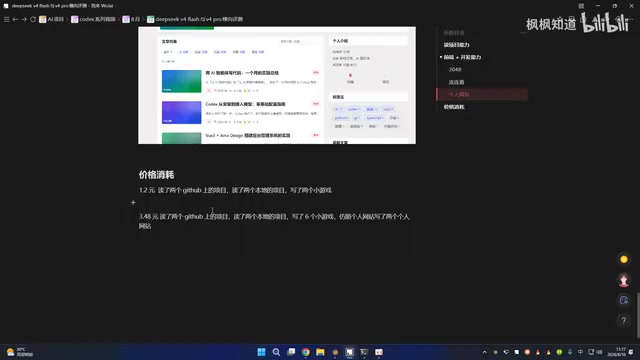Click the page vertical scrollbar
The image size is (640, 360).
(x=638, y=315)
